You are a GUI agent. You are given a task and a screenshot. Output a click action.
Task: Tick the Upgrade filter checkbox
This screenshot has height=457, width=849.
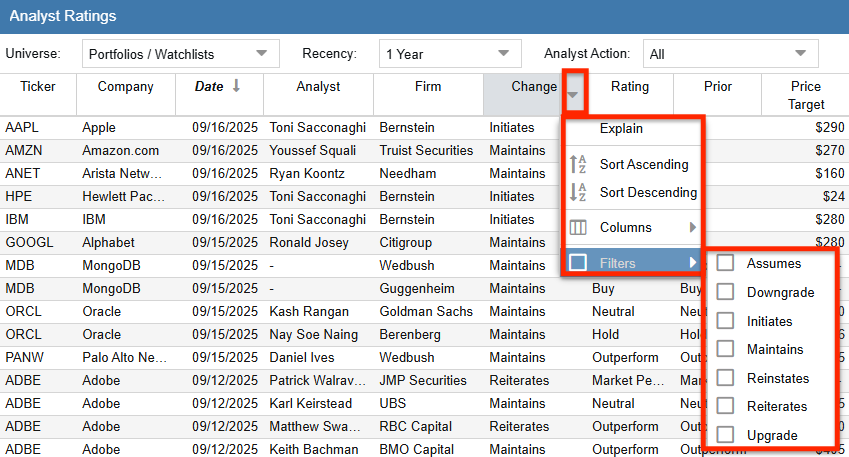coord(725,434)
